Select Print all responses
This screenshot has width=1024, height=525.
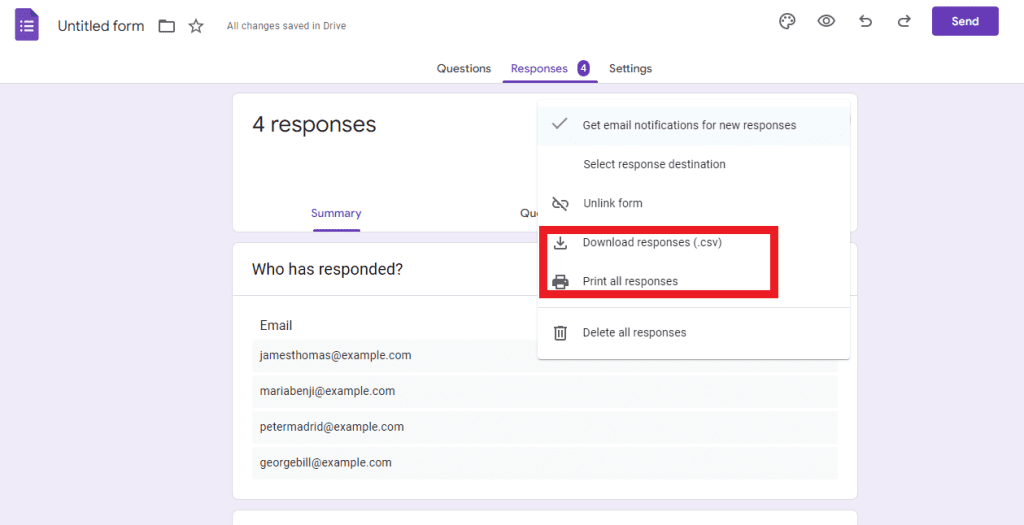tap(694, 282)
